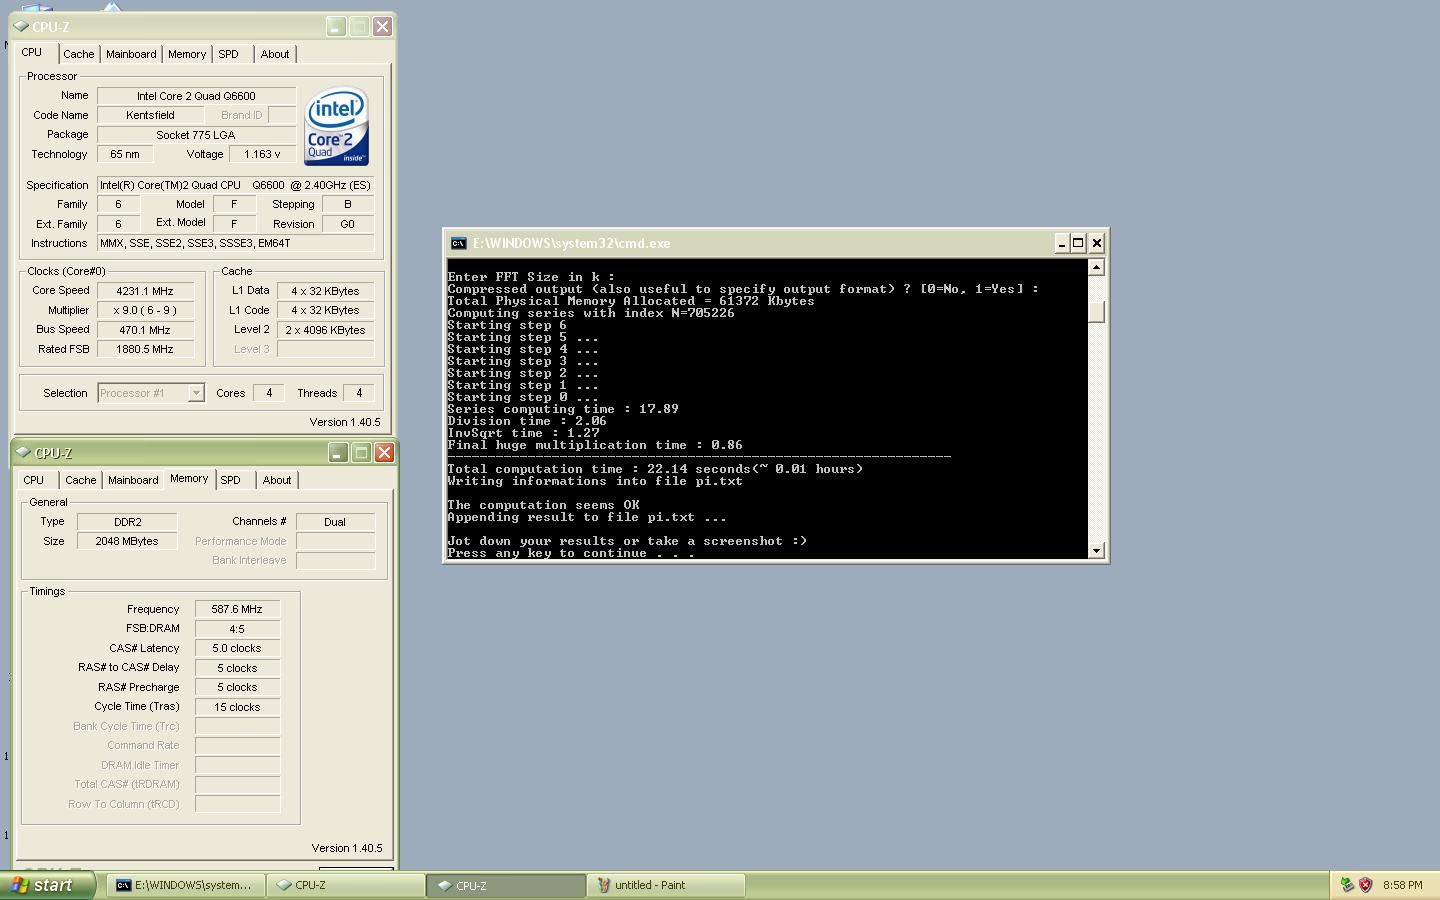Click the cmd.exe title bar icon

tap(458, 243)
